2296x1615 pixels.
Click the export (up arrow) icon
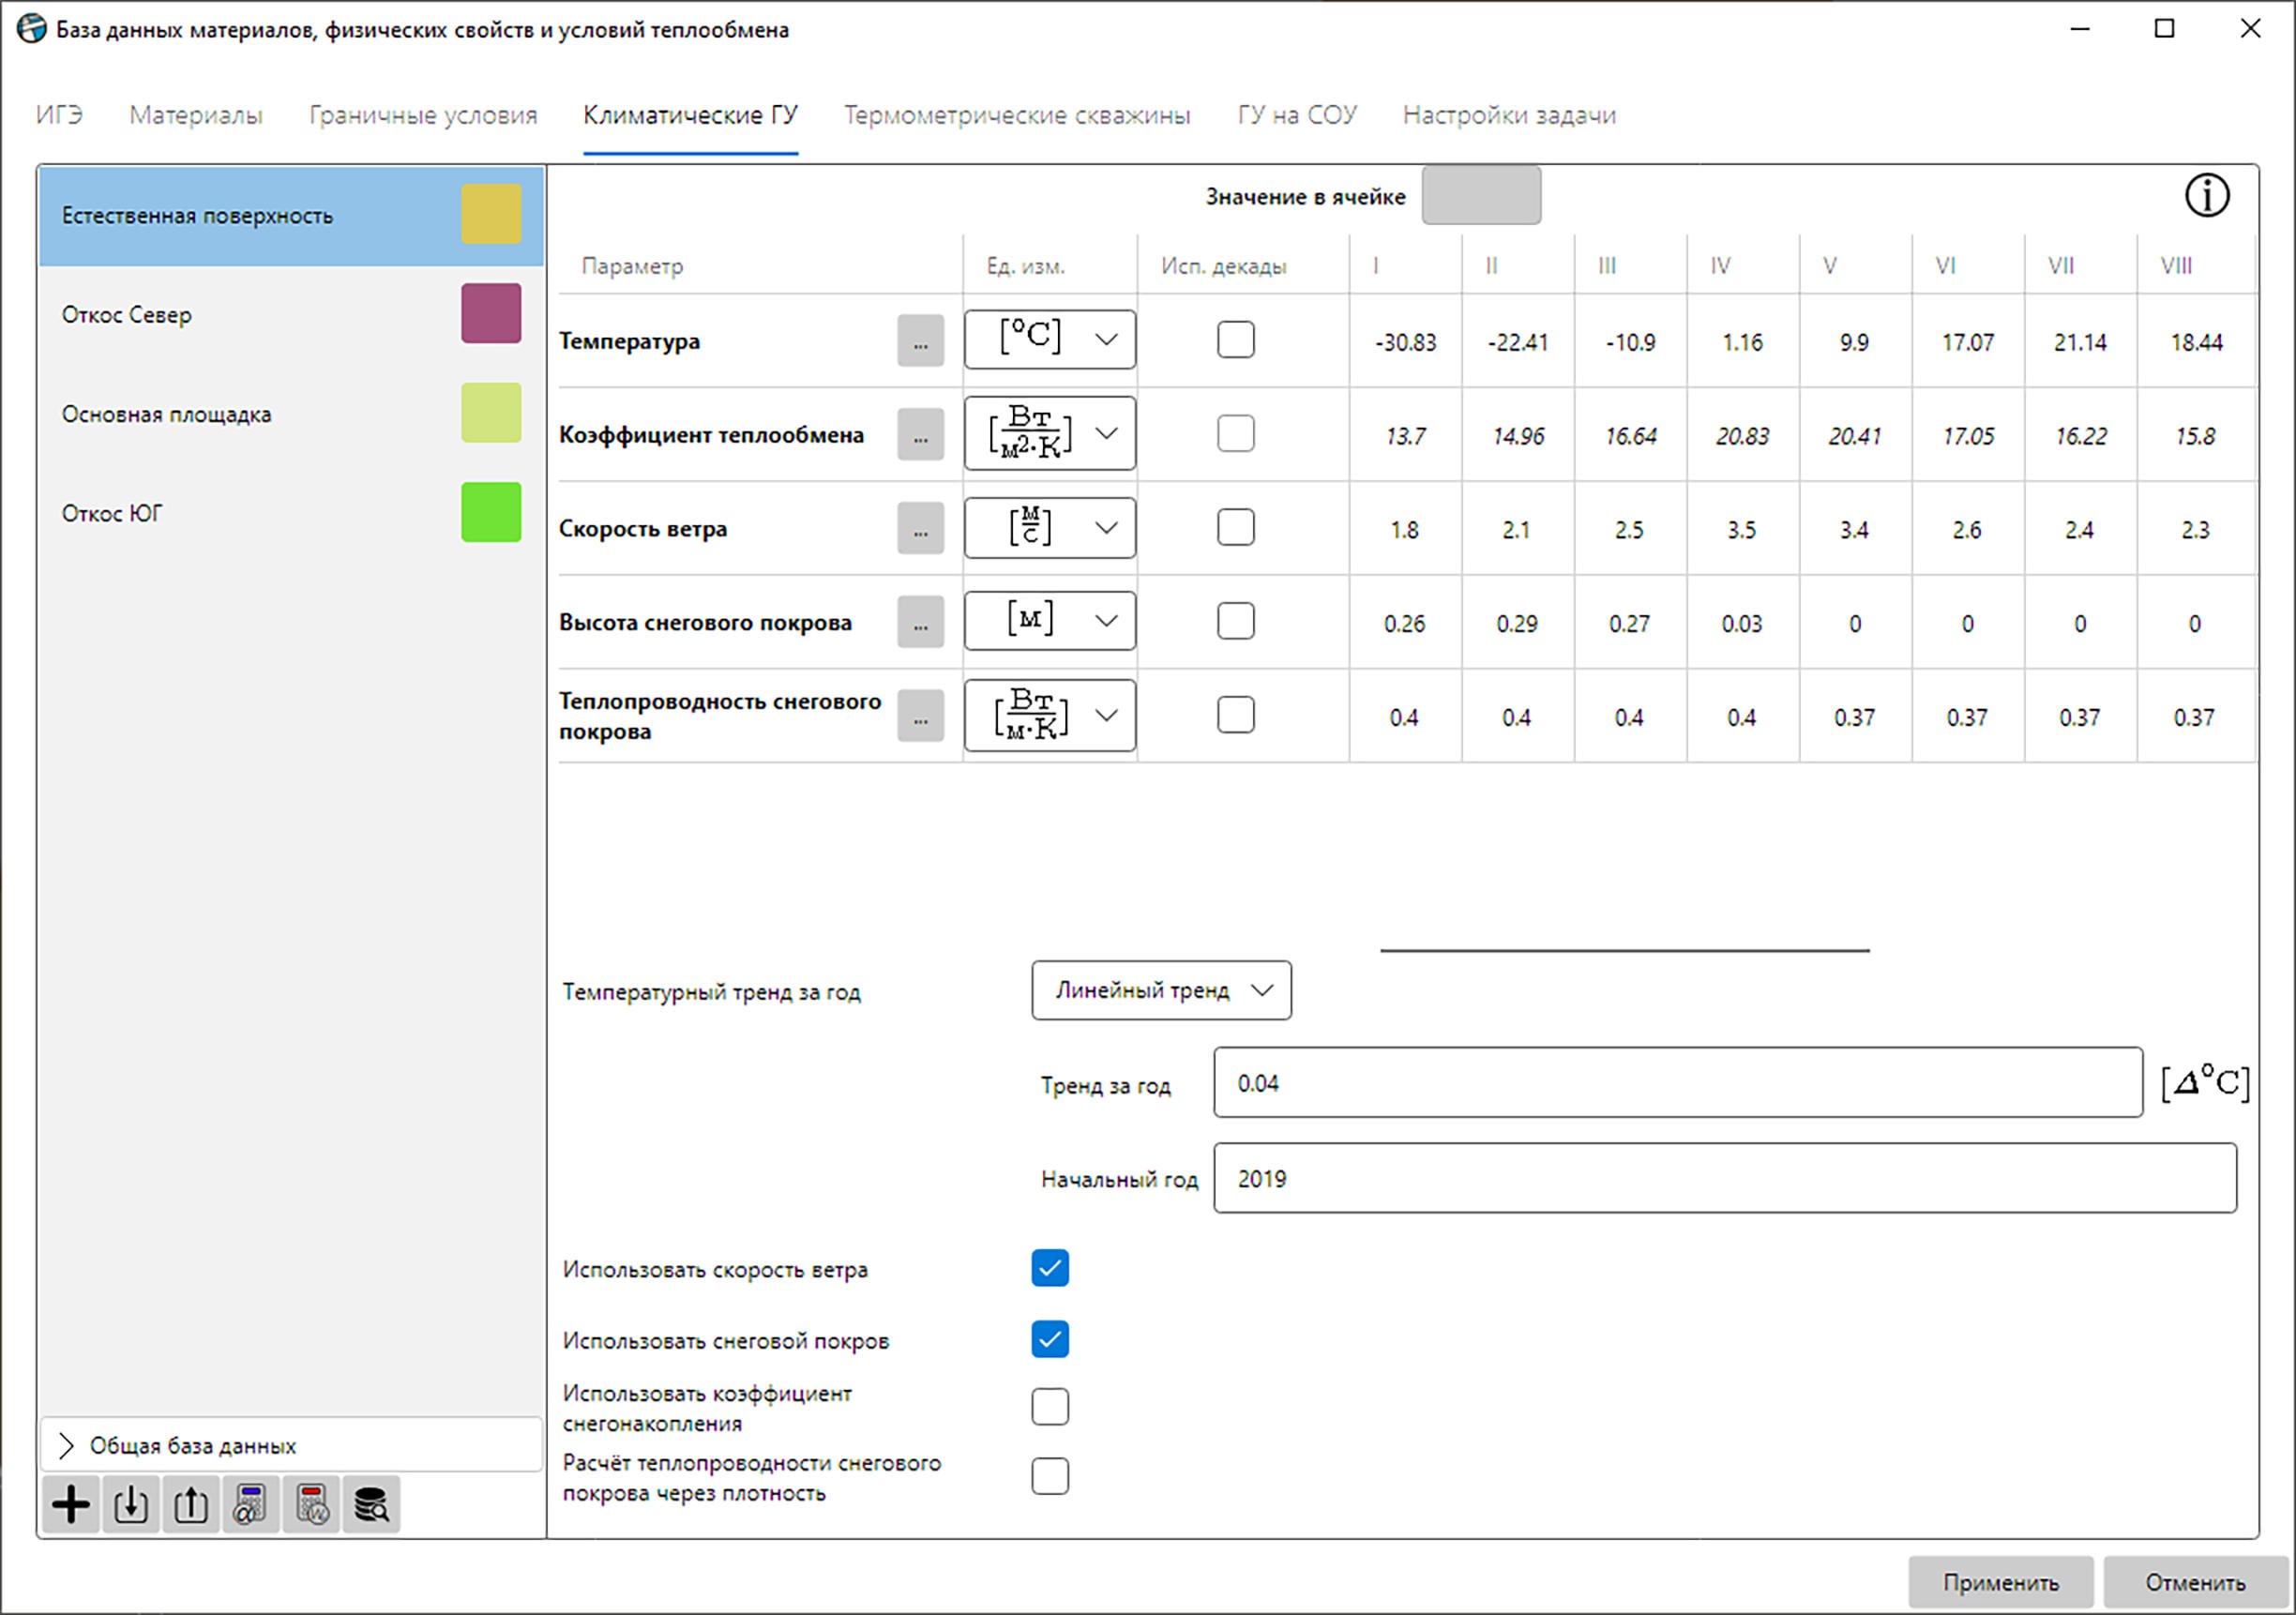(191, 1504)
